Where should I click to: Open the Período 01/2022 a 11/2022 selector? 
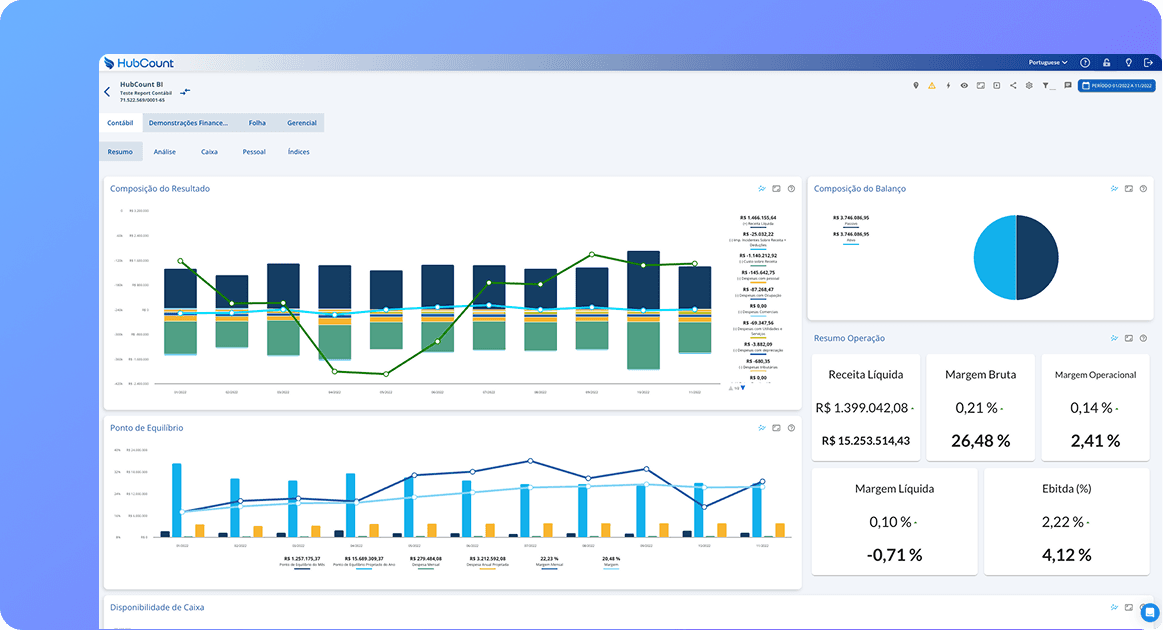pos(1117,86)
